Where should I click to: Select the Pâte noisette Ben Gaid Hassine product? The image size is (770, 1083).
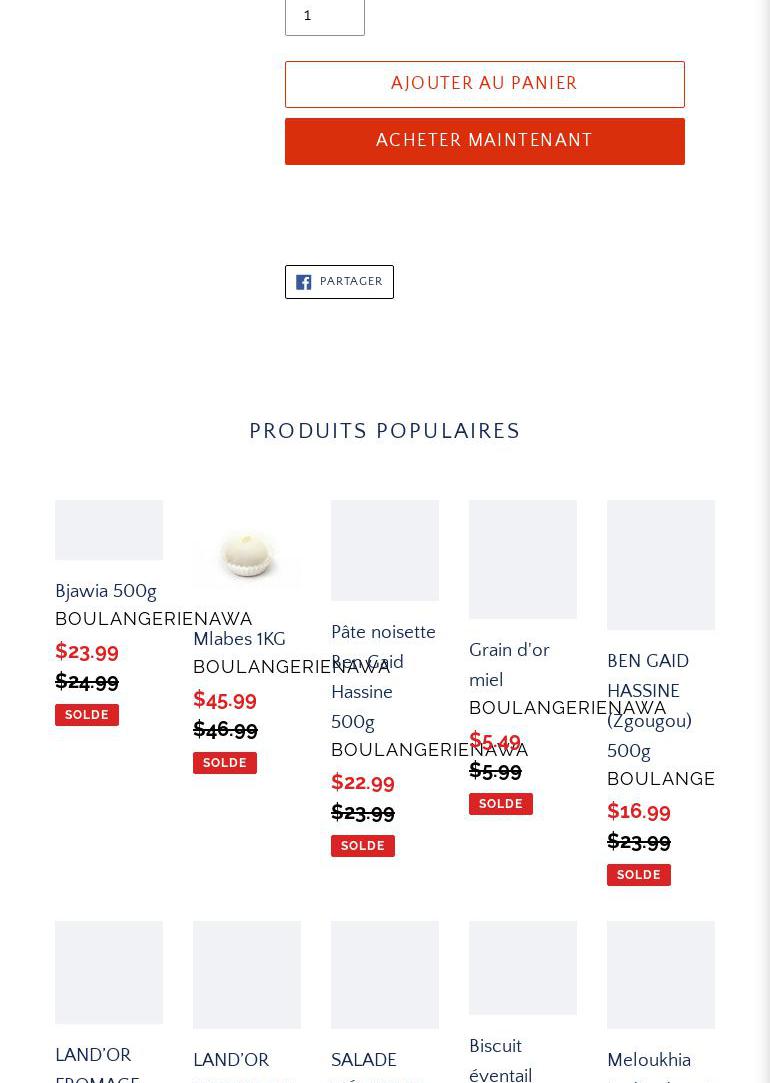click(x=383, y=677)
